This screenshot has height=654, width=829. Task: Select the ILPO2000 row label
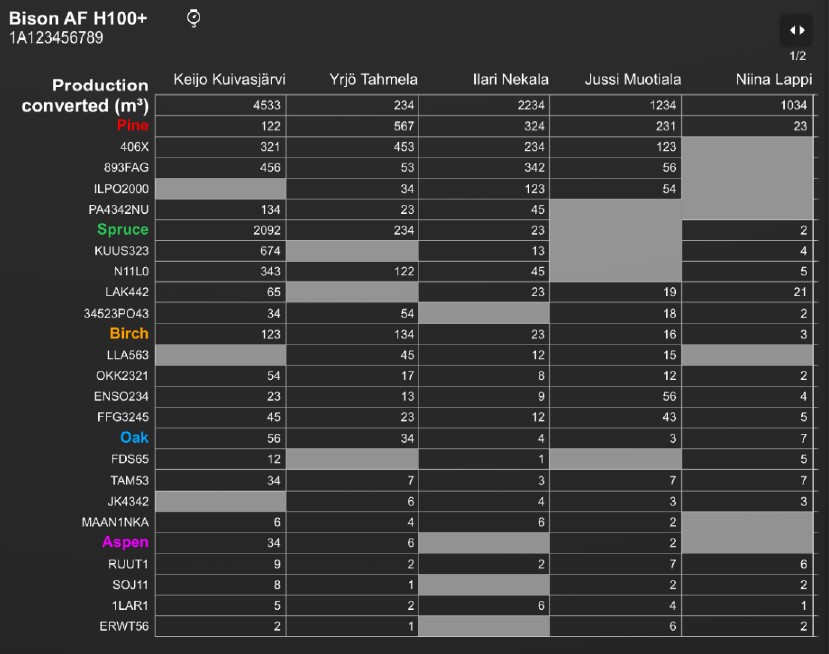point(119,189)
